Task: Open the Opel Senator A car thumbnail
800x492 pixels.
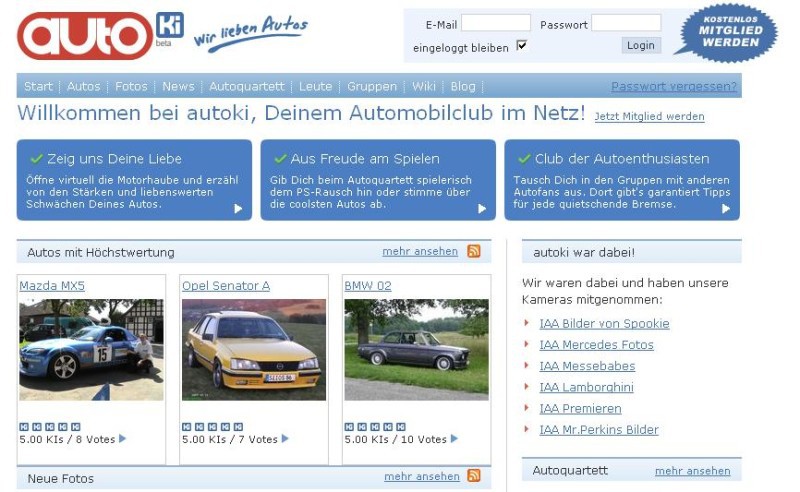Action: (254, 350)
